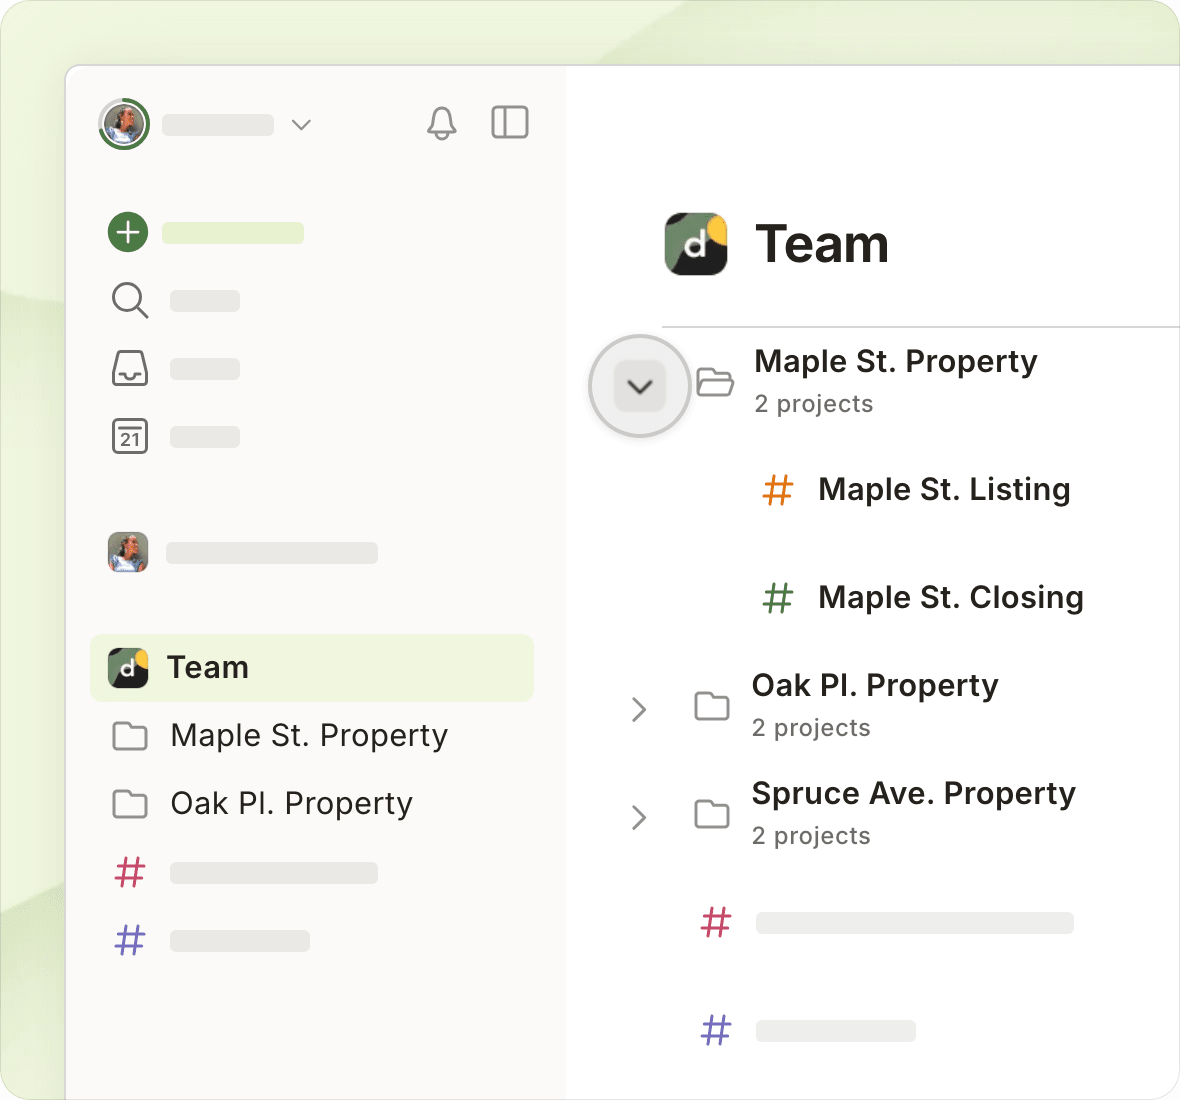Open Maple St. Property folder in sidebar
Screen dimensions: 1180x1100
(x=309, y=736)
